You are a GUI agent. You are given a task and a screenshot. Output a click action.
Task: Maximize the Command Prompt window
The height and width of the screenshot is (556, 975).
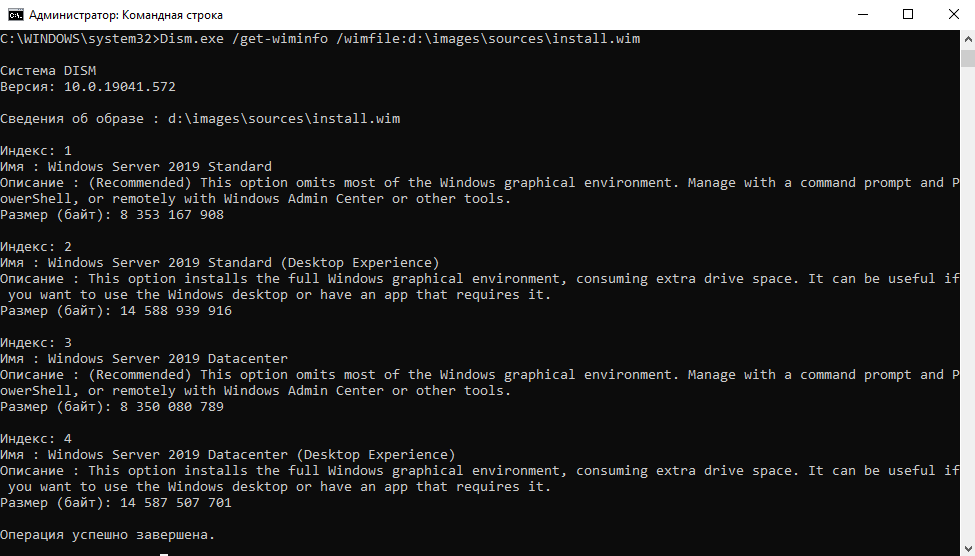click(908, 14)
